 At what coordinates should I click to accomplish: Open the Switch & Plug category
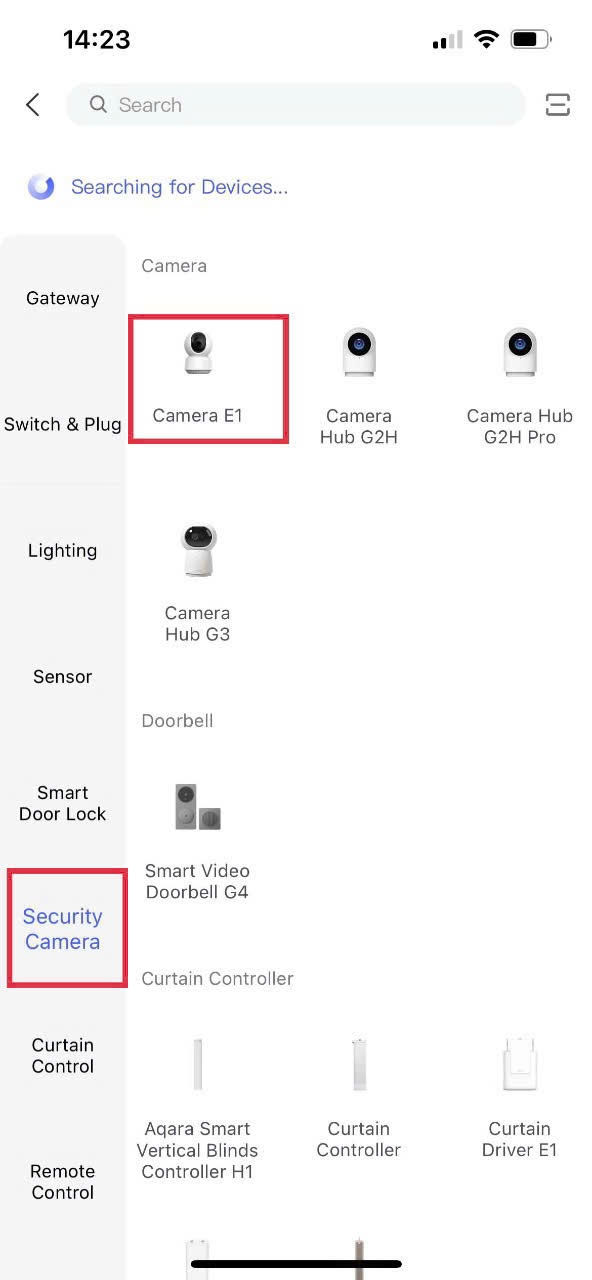(62, 424)
